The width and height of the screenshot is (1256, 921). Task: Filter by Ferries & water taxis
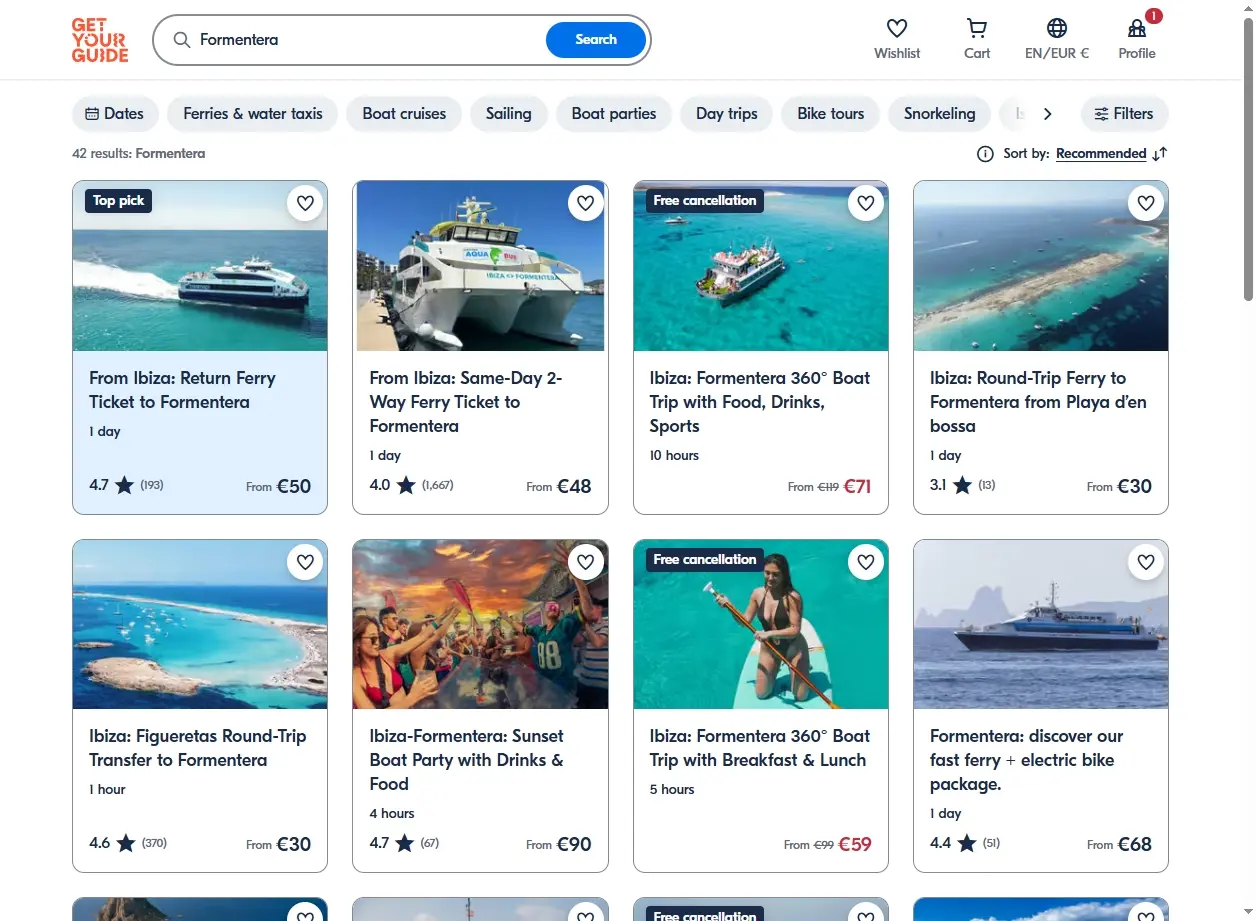point(253,114)
